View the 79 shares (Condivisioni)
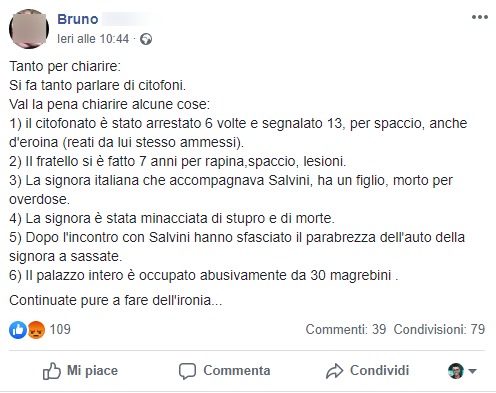496x393 pixels. (x=439, y=329)
